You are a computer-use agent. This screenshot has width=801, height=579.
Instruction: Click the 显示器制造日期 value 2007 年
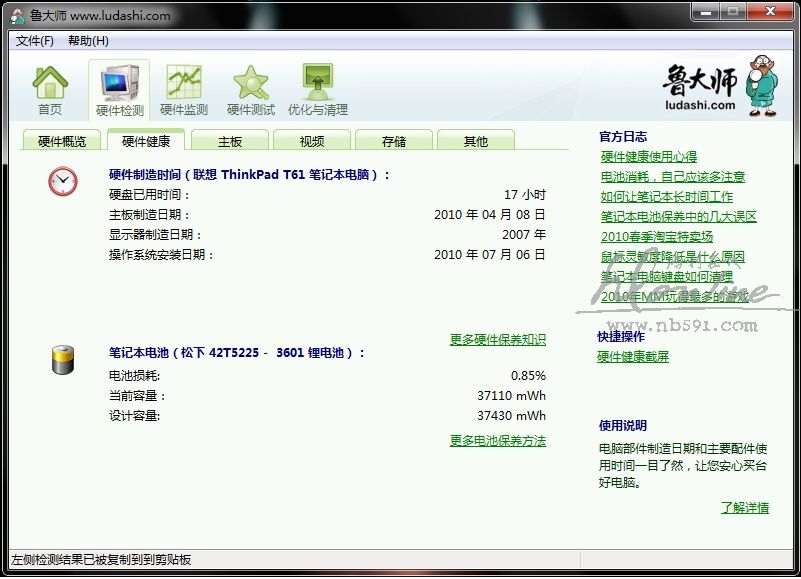[524, 235]
